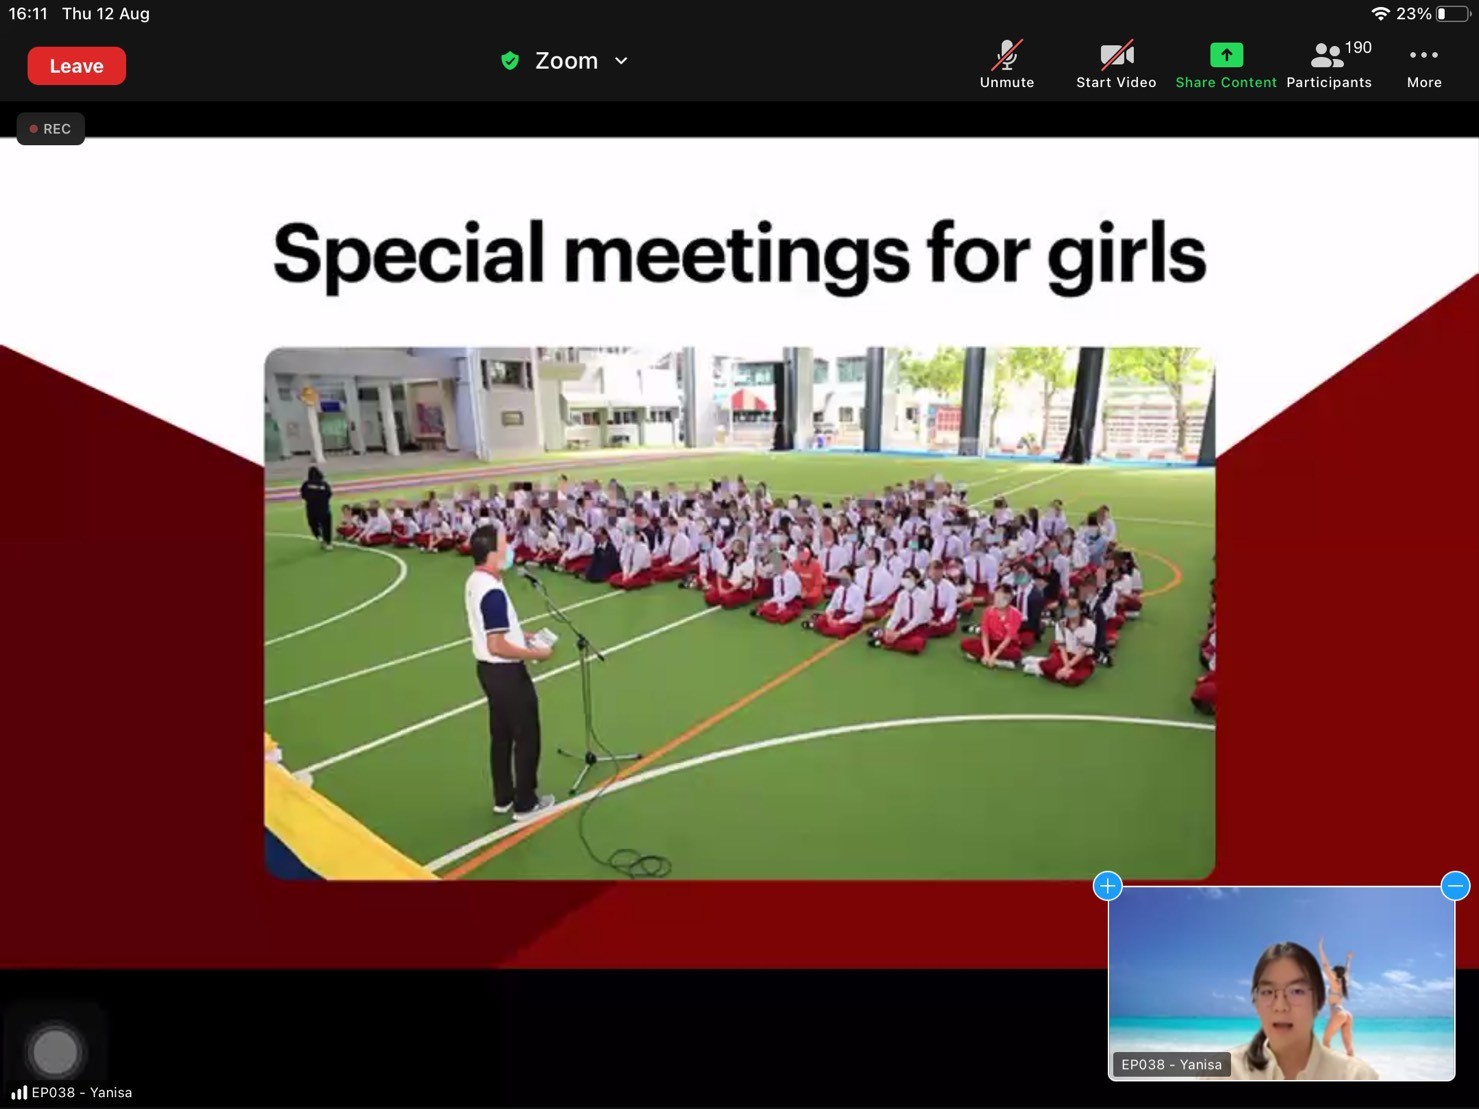Unmute the microphone
The image size is (1479, 1109).
[x=1007, y=65]
